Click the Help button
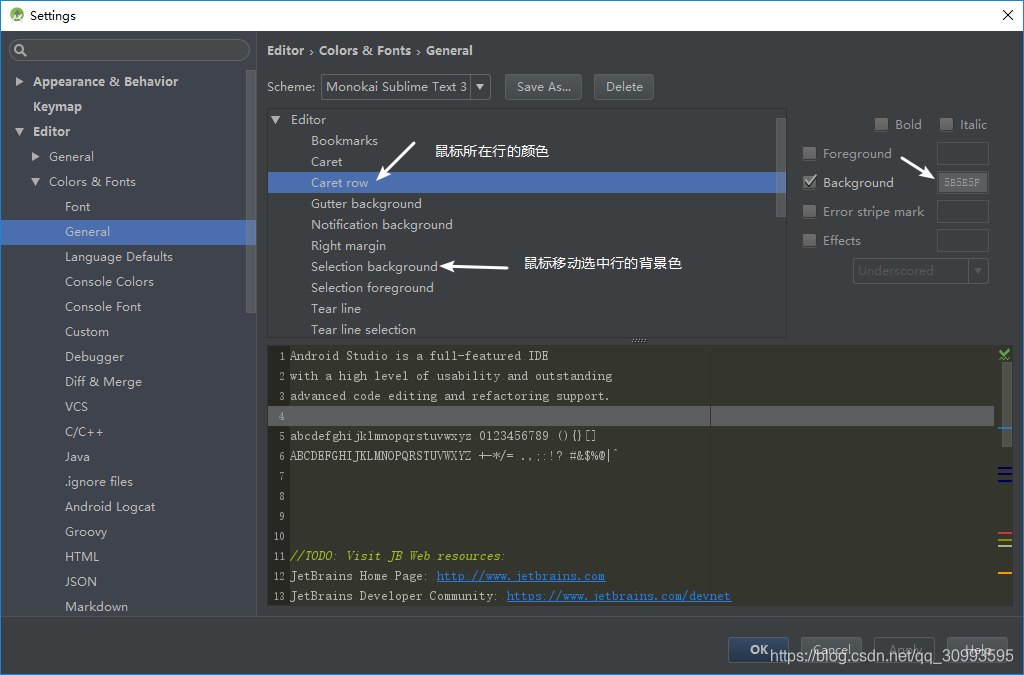 (977, 650)
